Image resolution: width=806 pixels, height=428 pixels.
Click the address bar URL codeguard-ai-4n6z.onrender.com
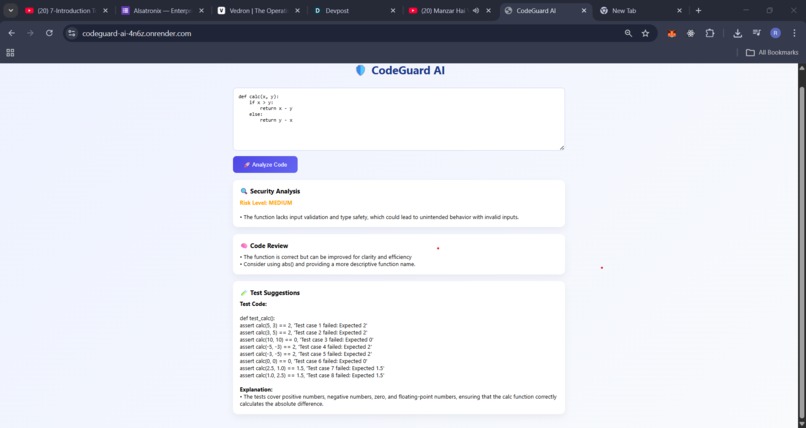[x=137, y=33]
